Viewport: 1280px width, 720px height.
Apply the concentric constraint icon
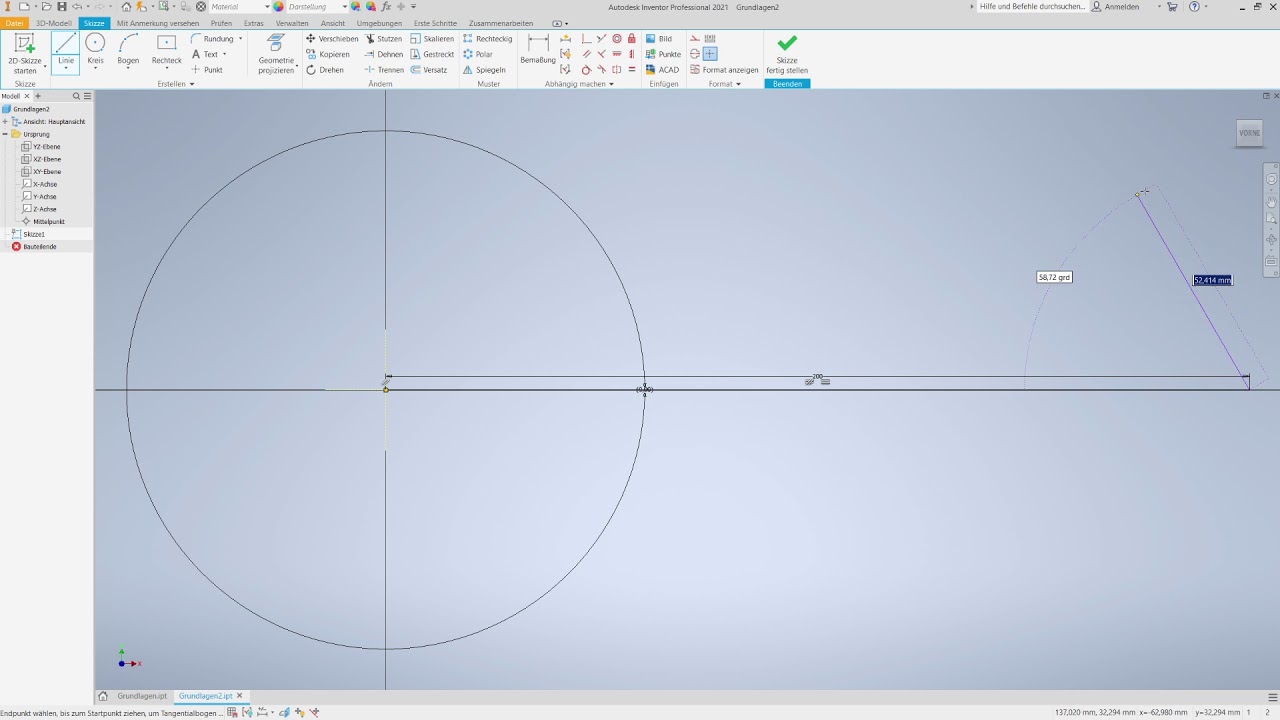pyautogui.click(x=617, y=39)
